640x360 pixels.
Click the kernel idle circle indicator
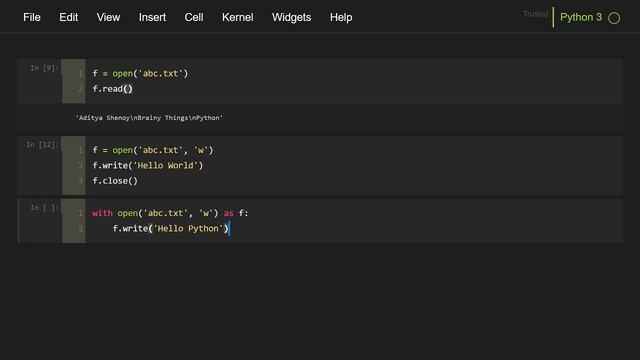[614, 18]
